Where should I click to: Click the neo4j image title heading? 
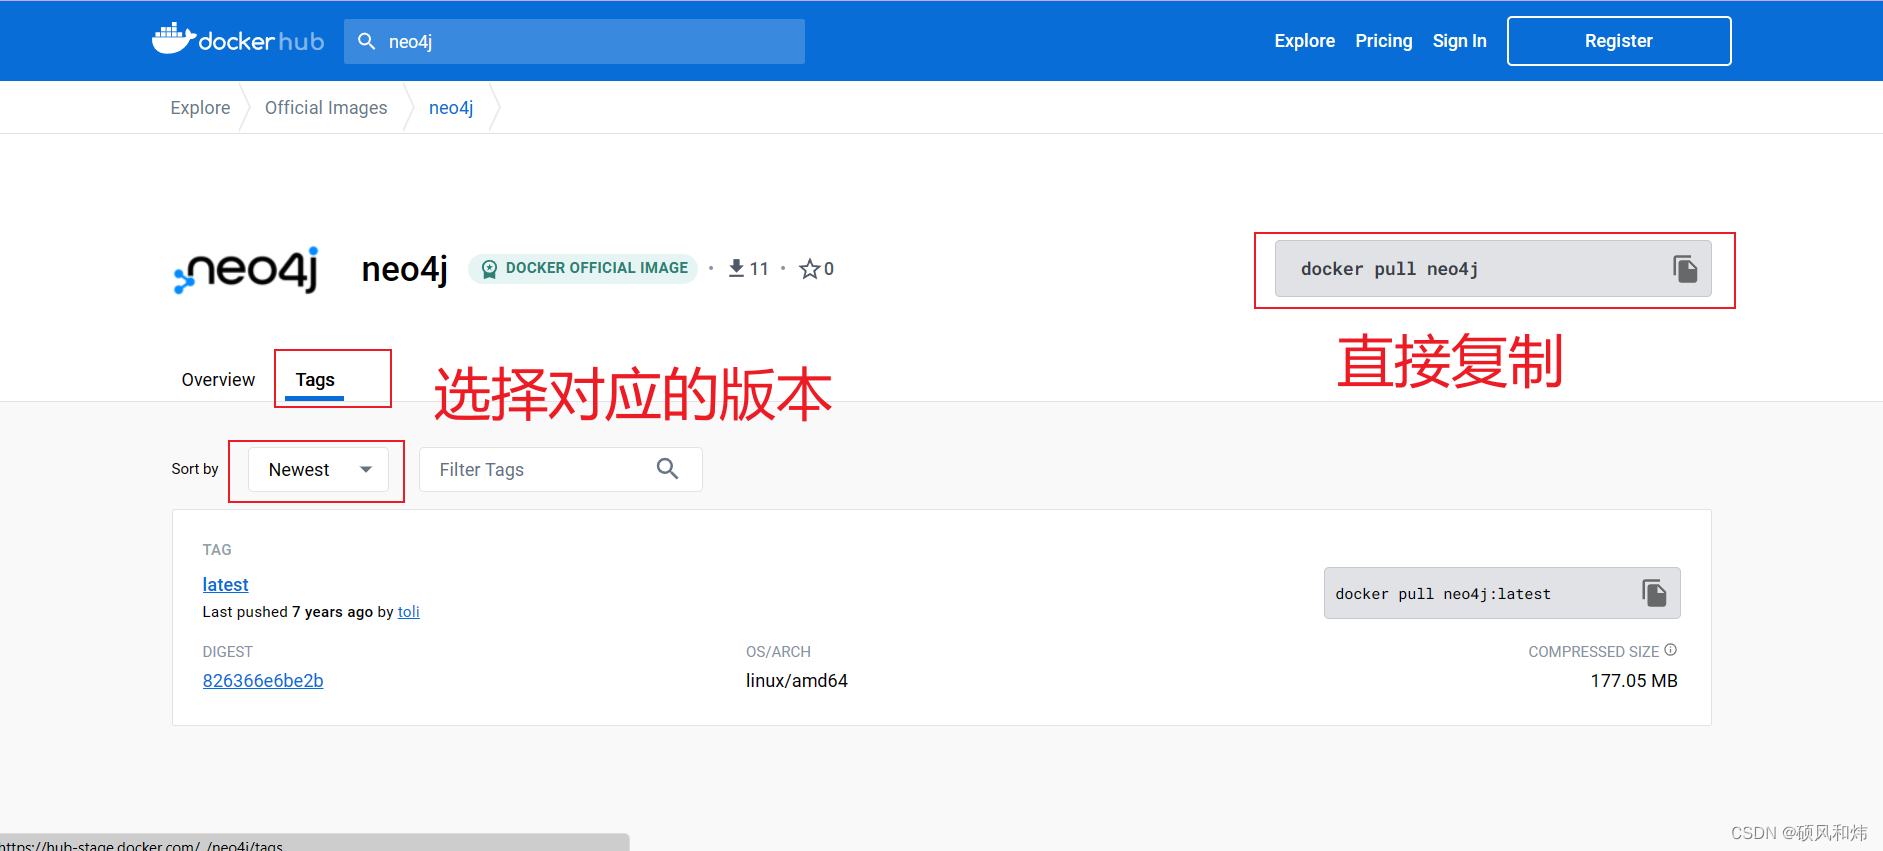(405, 270)
